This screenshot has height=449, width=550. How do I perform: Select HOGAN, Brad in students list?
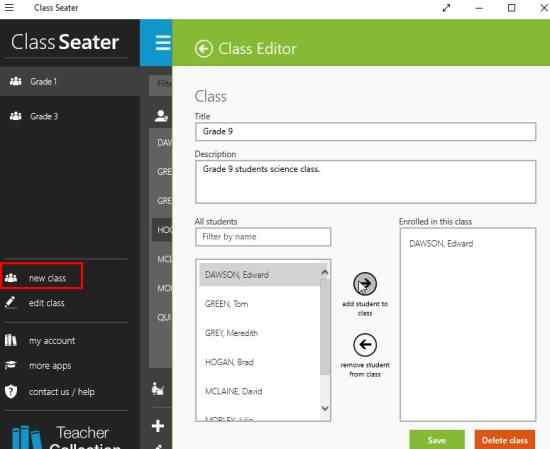click(x=260, y=362)
